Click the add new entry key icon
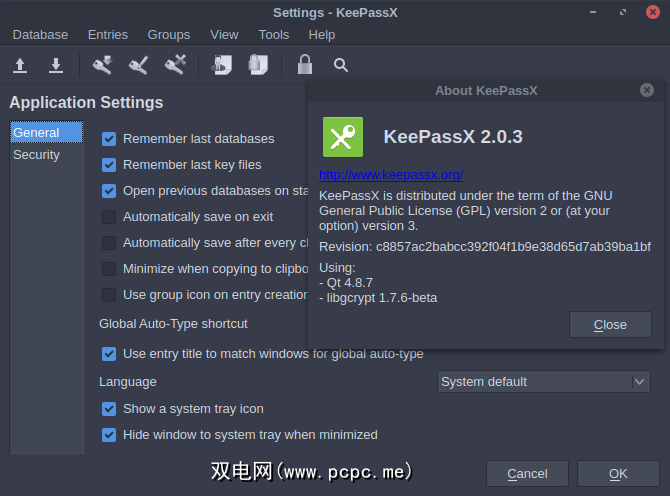 tap(102, 65)
